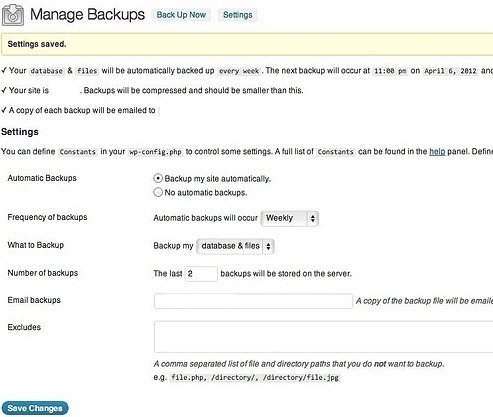This screenshot has height=417, width=493.
Task: Click the 'Email backups' label
Action: (x=34, y=300)
